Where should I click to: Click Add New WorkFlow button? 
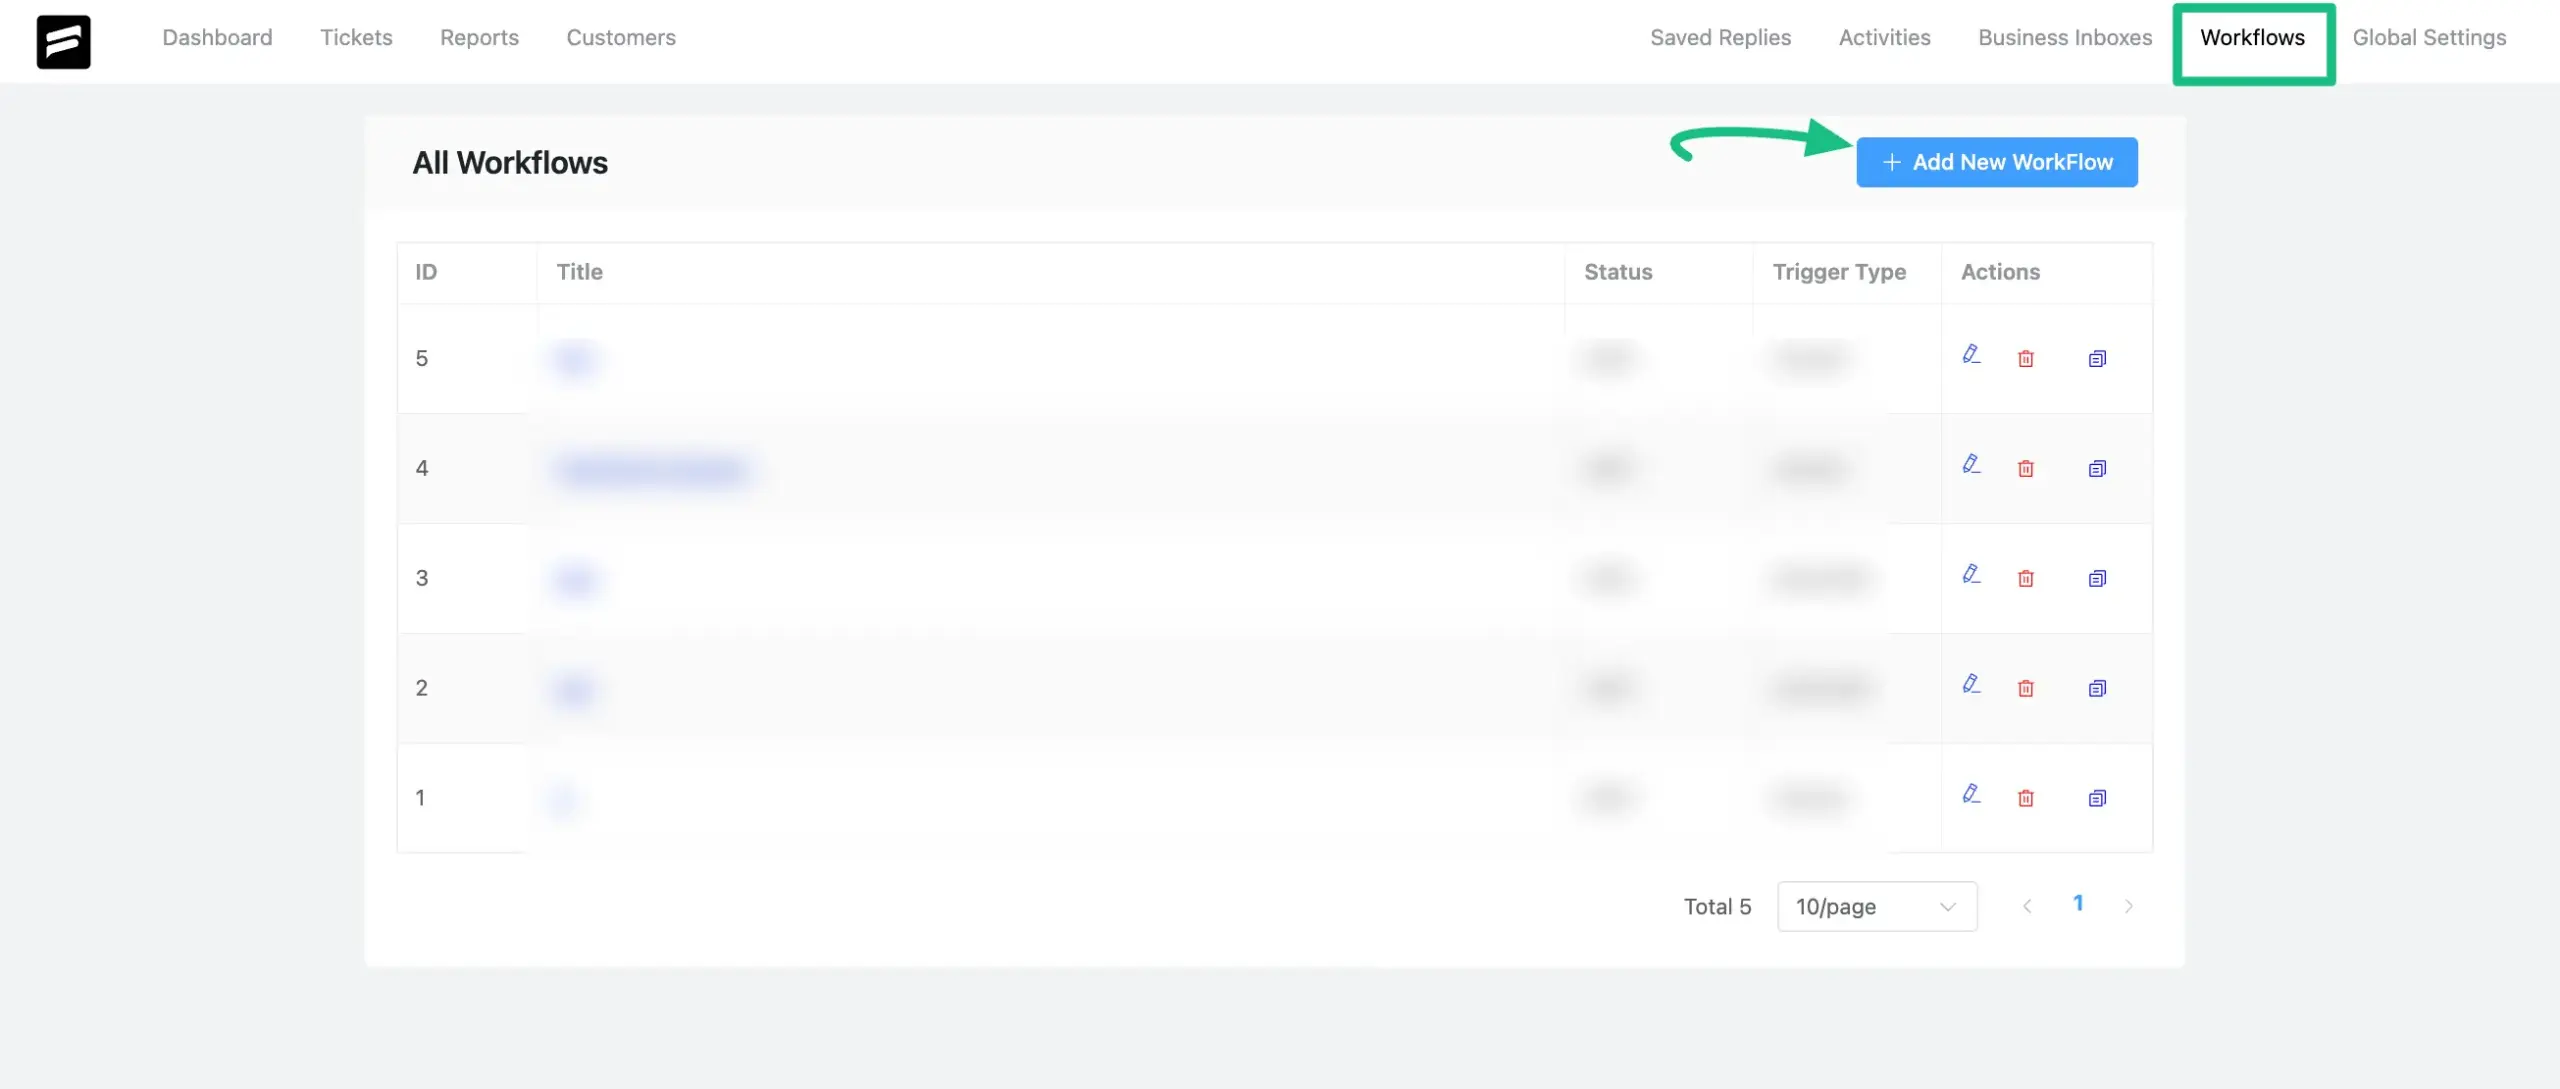1996,162
